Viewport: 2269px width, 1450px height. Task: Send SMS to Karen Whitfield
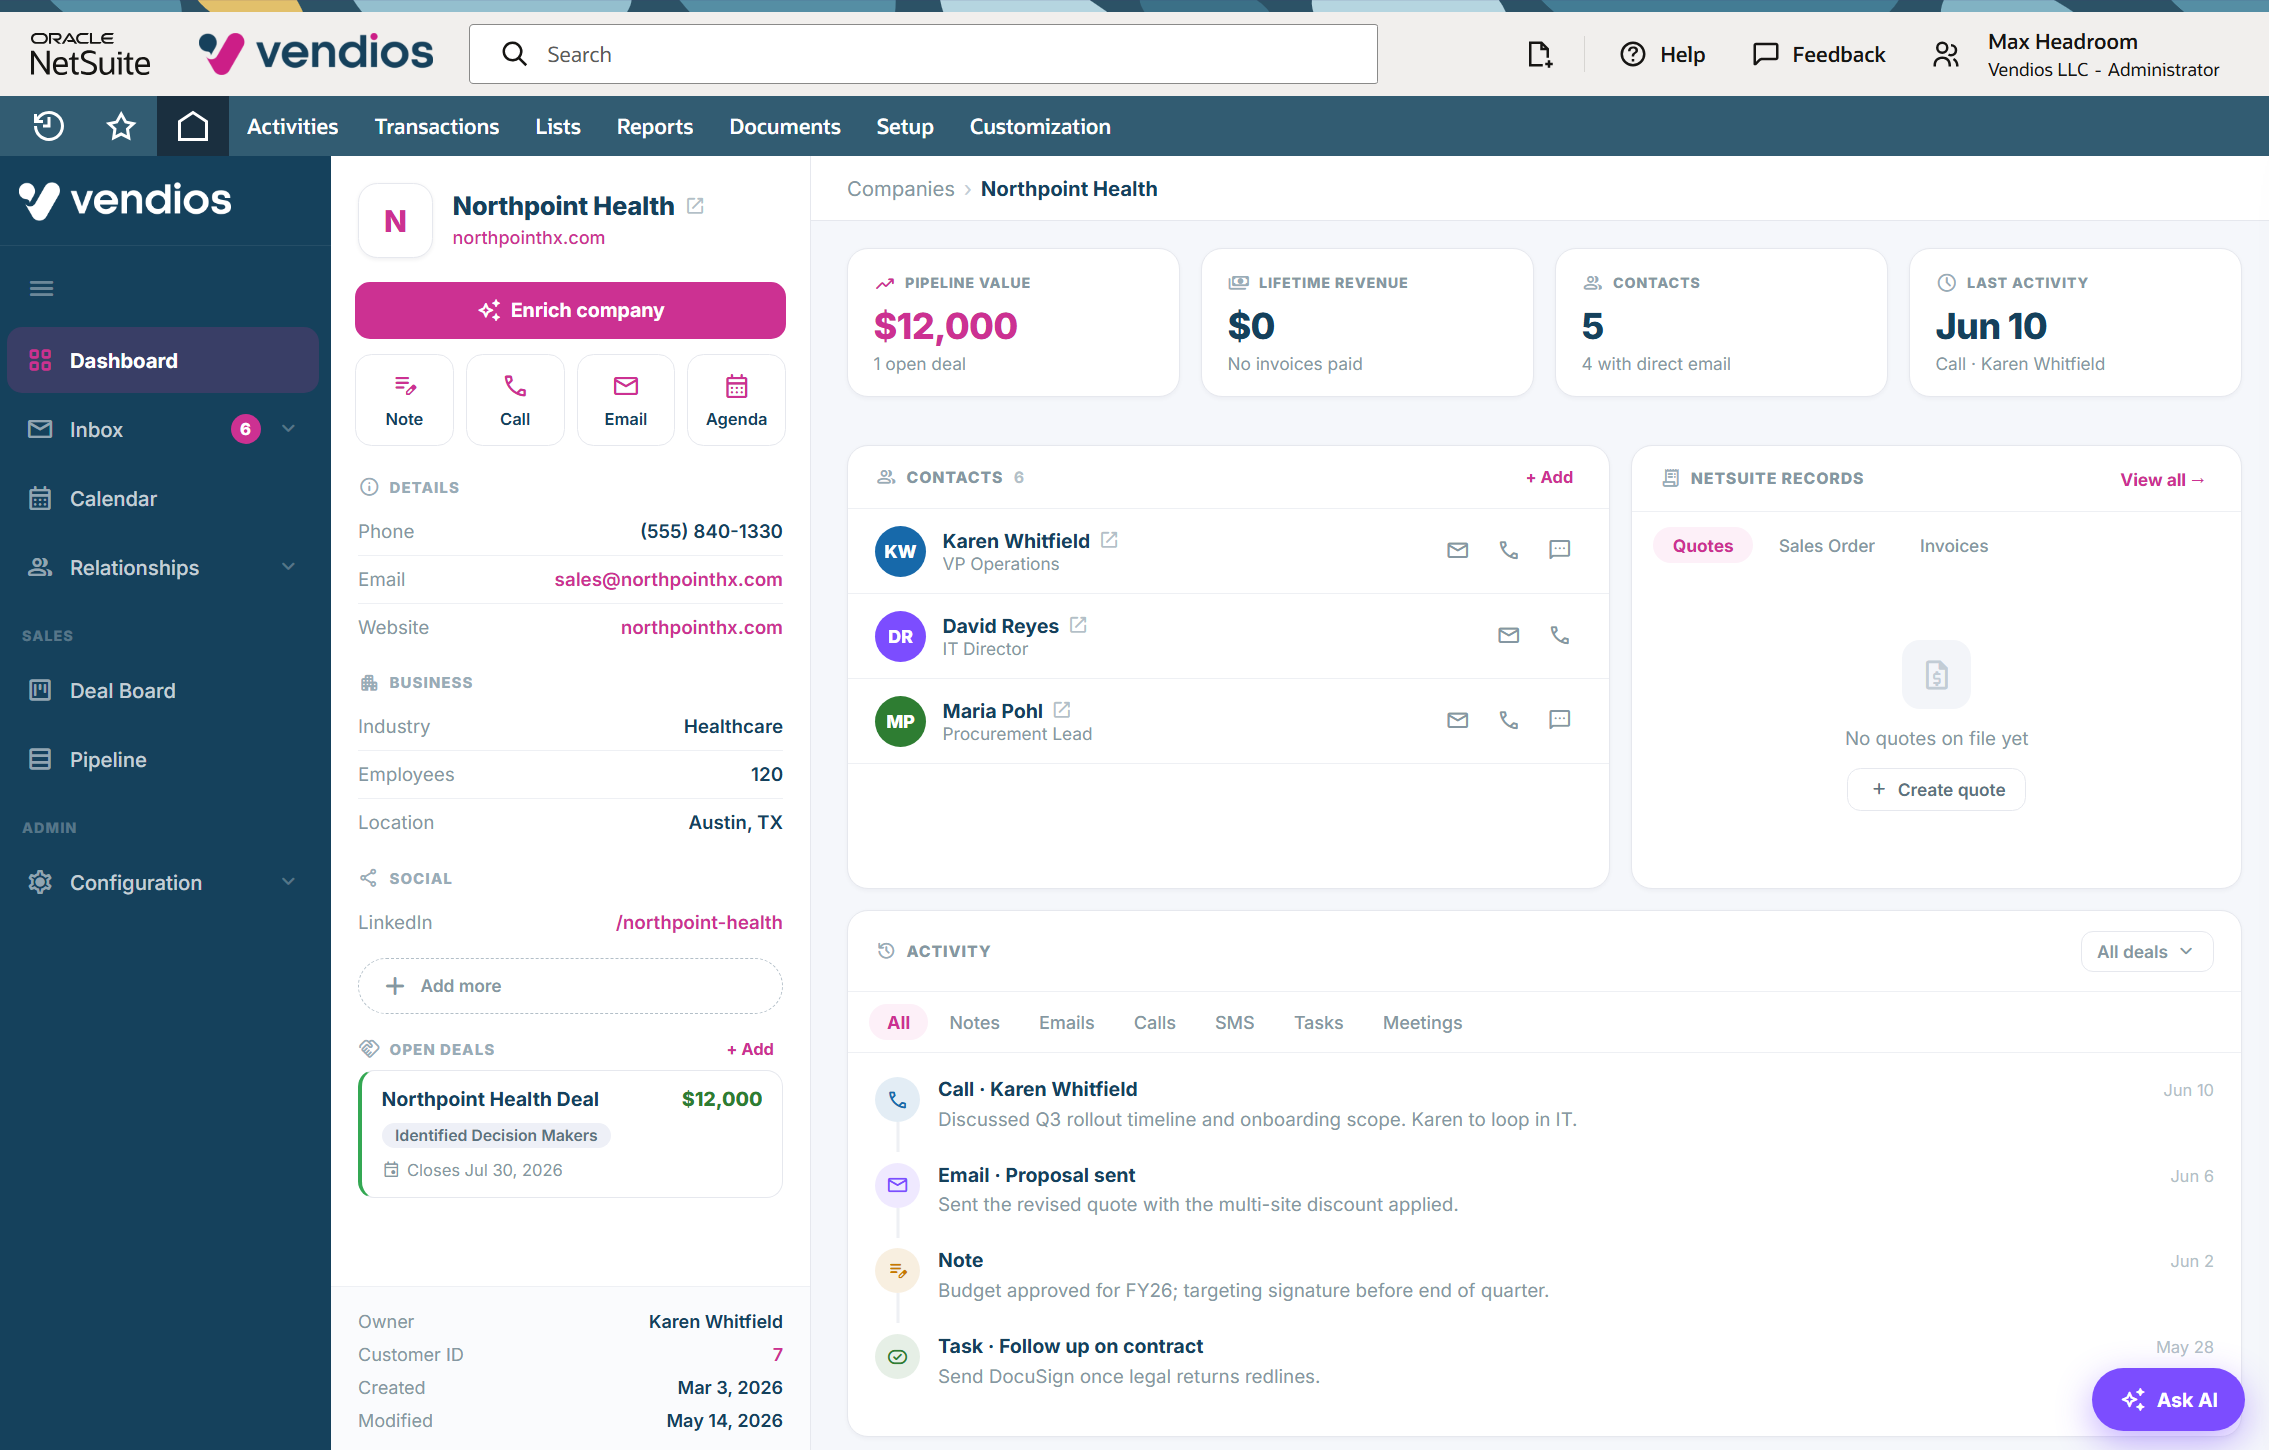click(1560, 550)
